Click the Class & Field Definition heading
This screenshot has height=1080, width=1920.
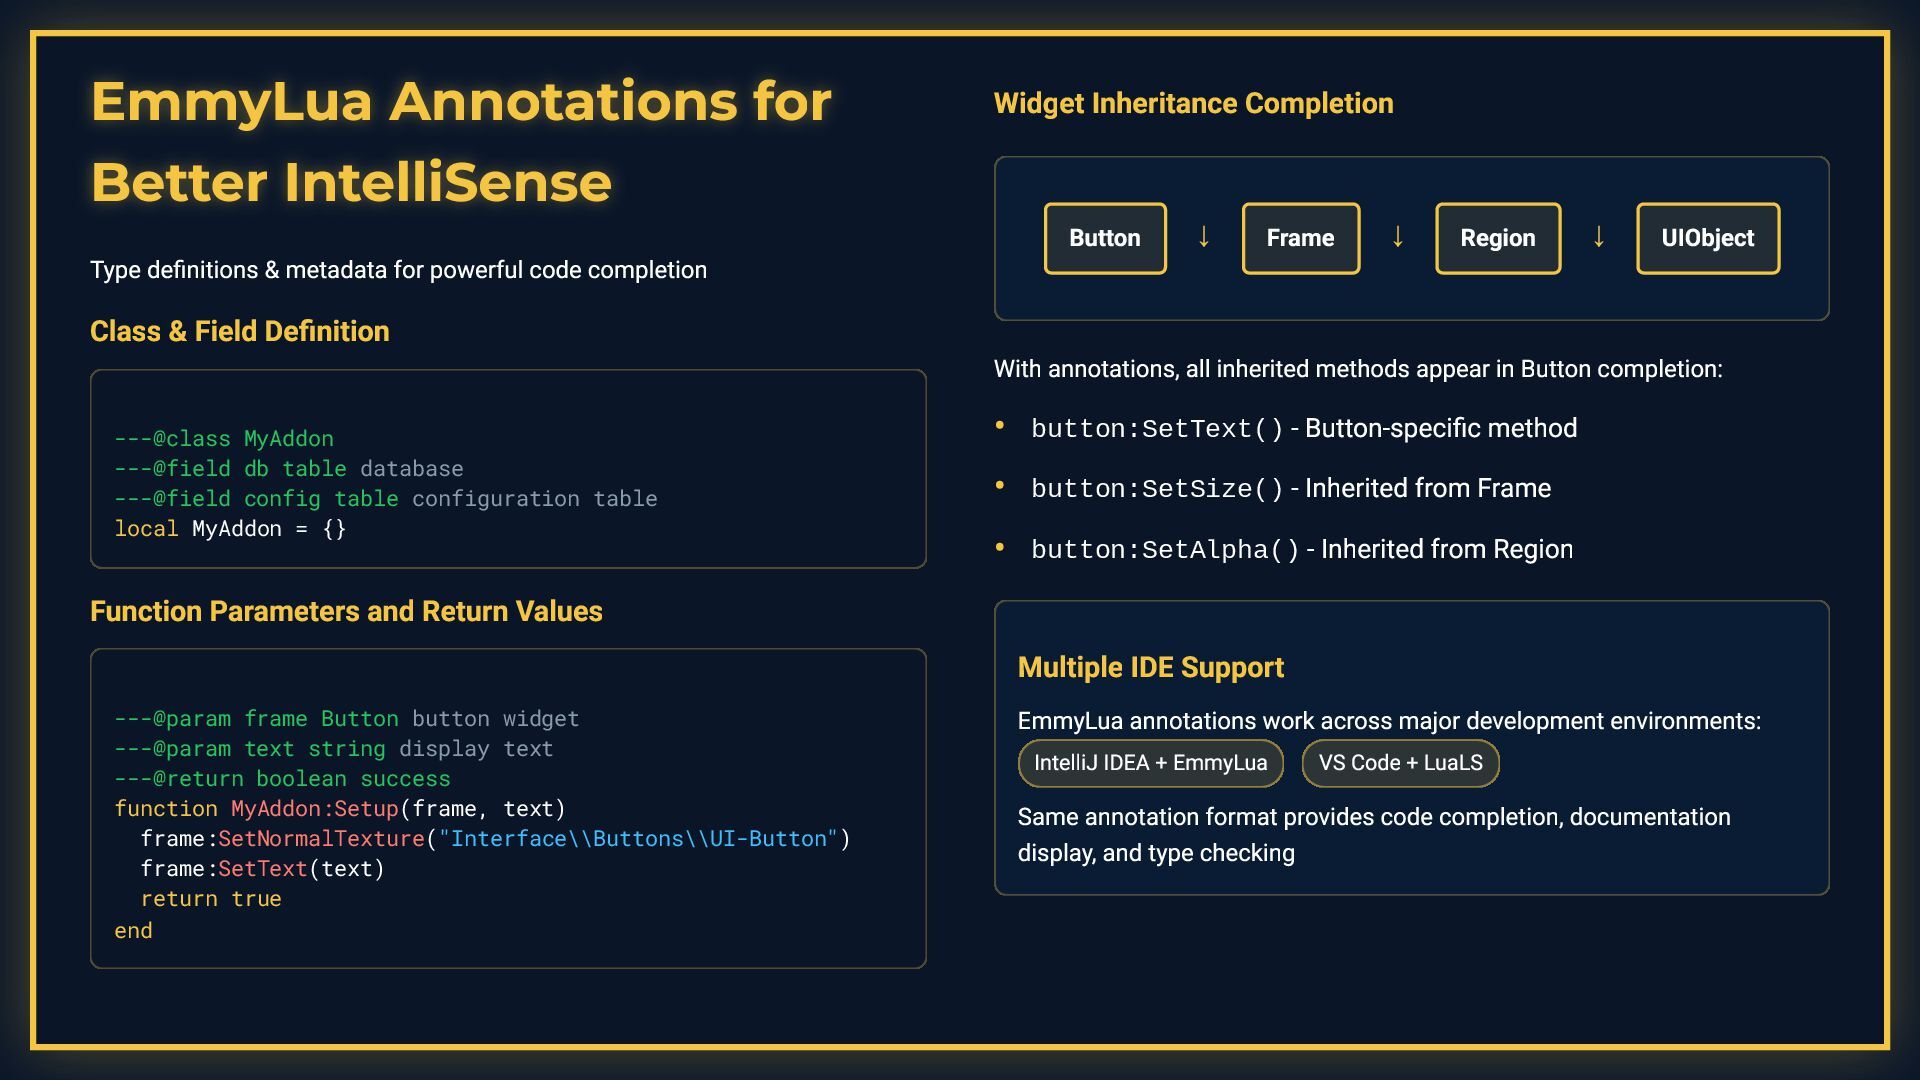239,331
